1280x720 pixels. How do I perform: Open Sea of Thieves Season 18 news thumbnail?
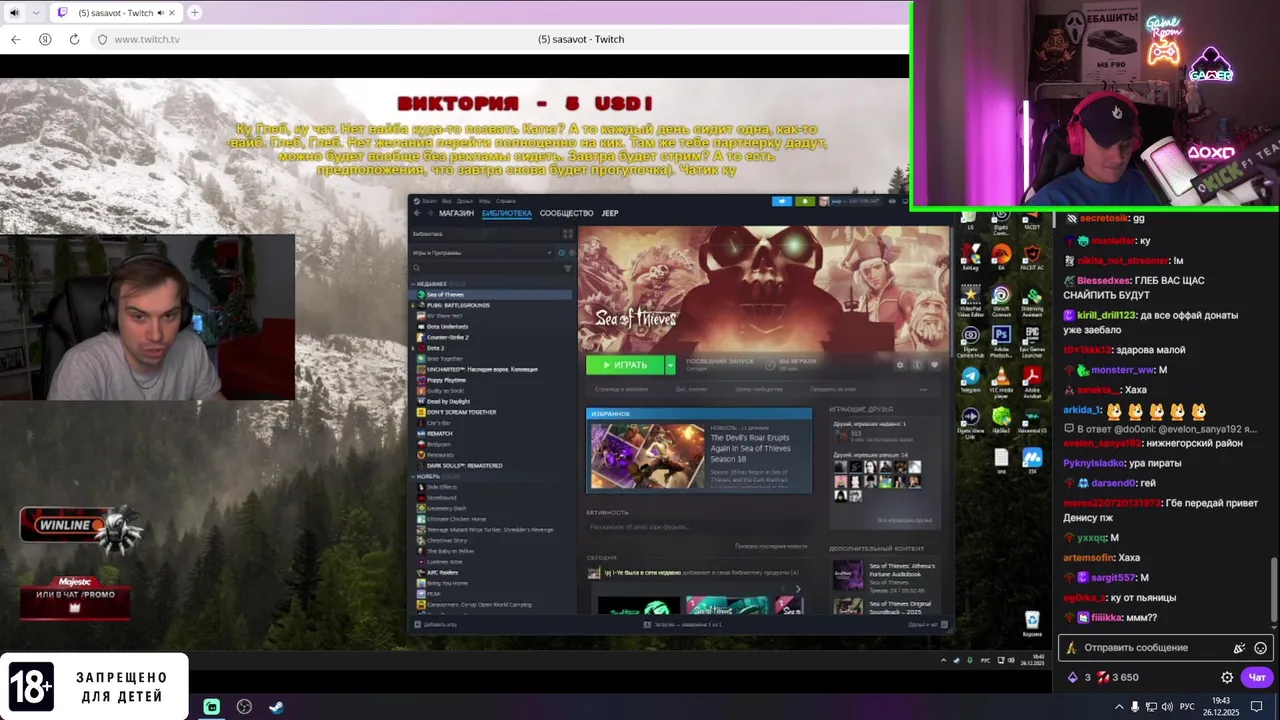tap(647, 456)
